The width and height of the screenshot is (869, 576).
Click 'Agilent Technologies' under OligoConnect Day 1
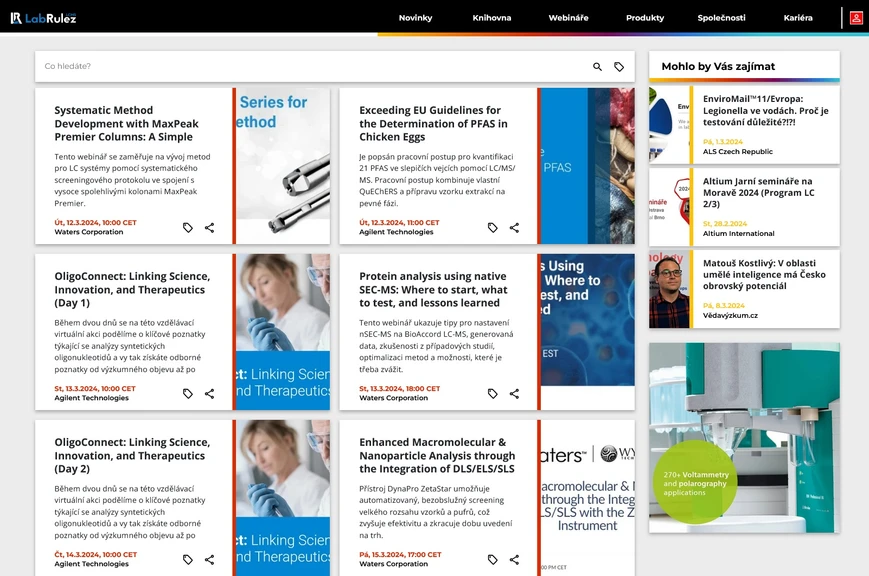coord(91,398)
